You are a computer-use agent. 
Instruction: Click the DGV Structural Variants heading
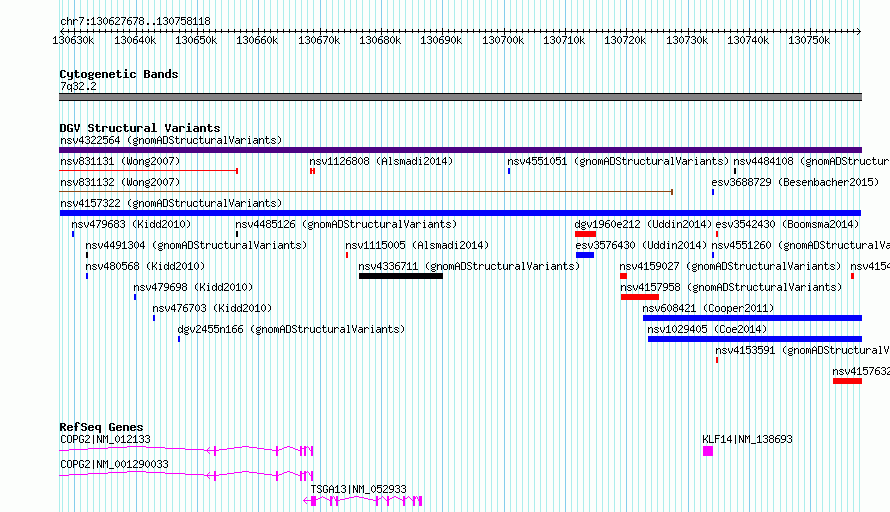(140, 128)
